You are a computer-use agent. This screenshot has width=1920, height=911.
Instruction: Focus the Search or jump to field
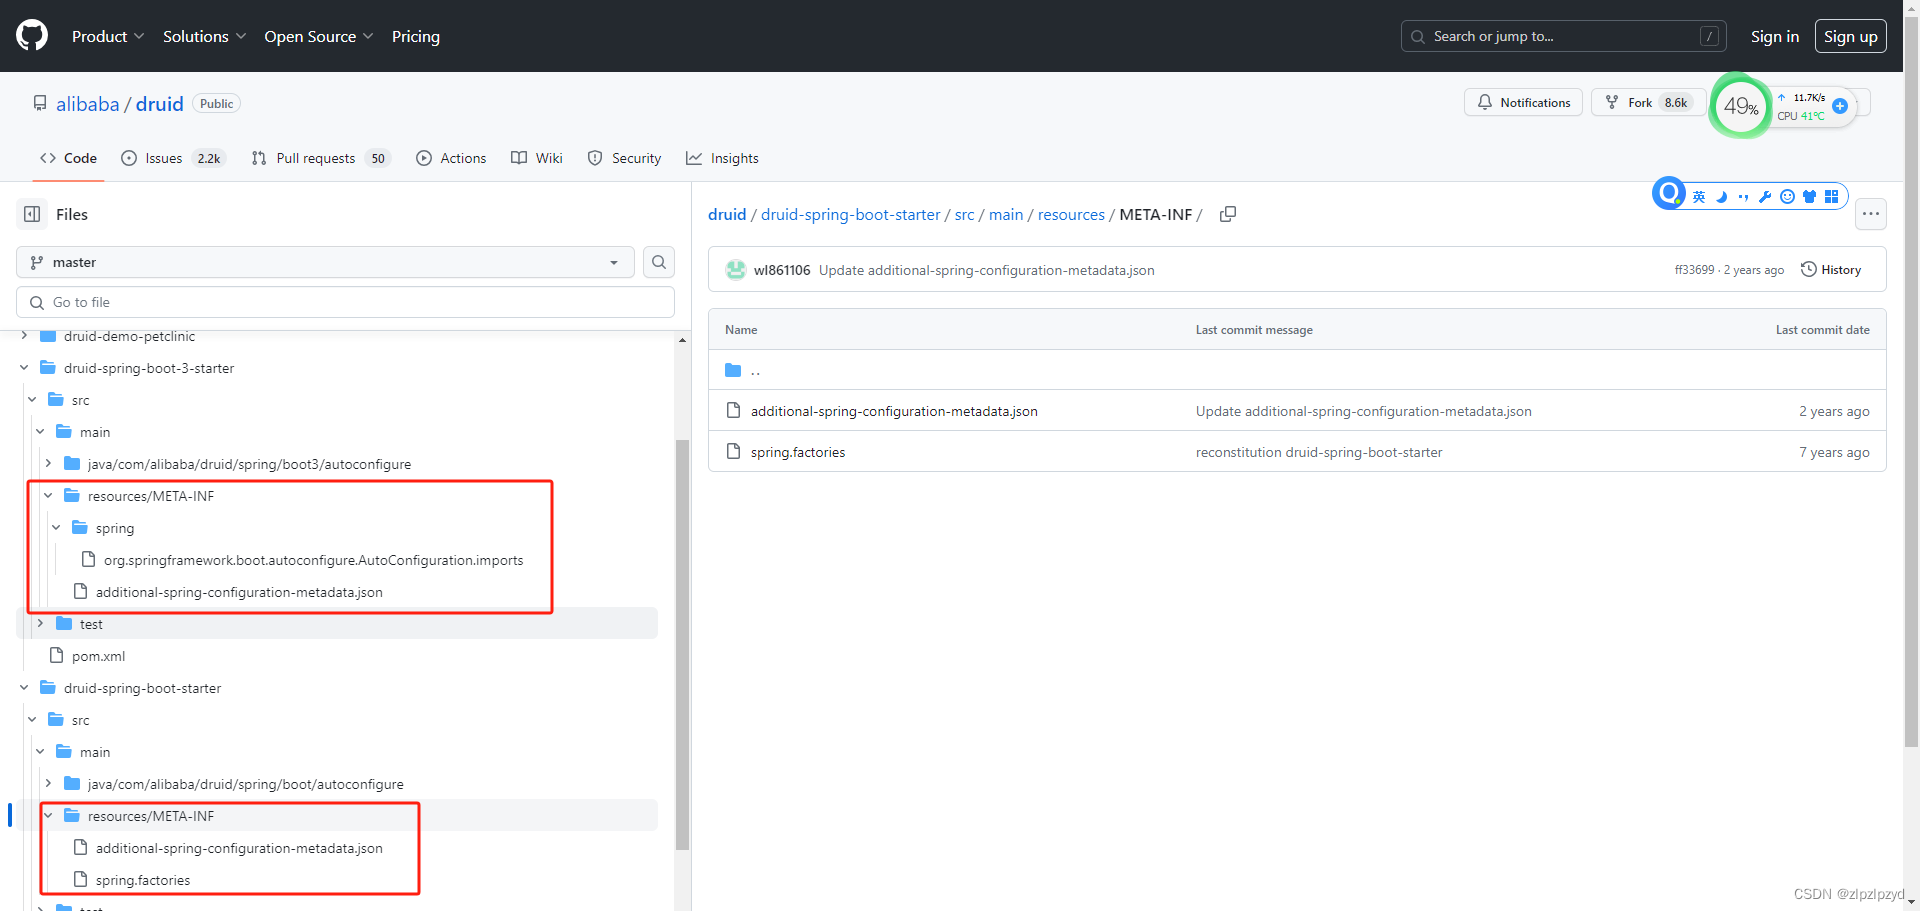point(1564,36)
